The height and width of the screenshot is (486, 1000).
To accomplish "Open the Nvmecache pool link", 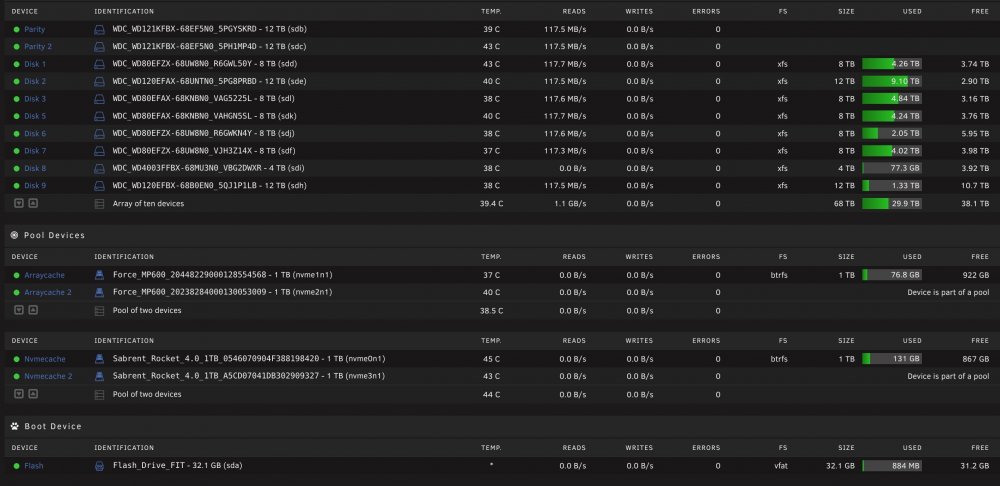I will pyautogui.click(x=45, y=359).
